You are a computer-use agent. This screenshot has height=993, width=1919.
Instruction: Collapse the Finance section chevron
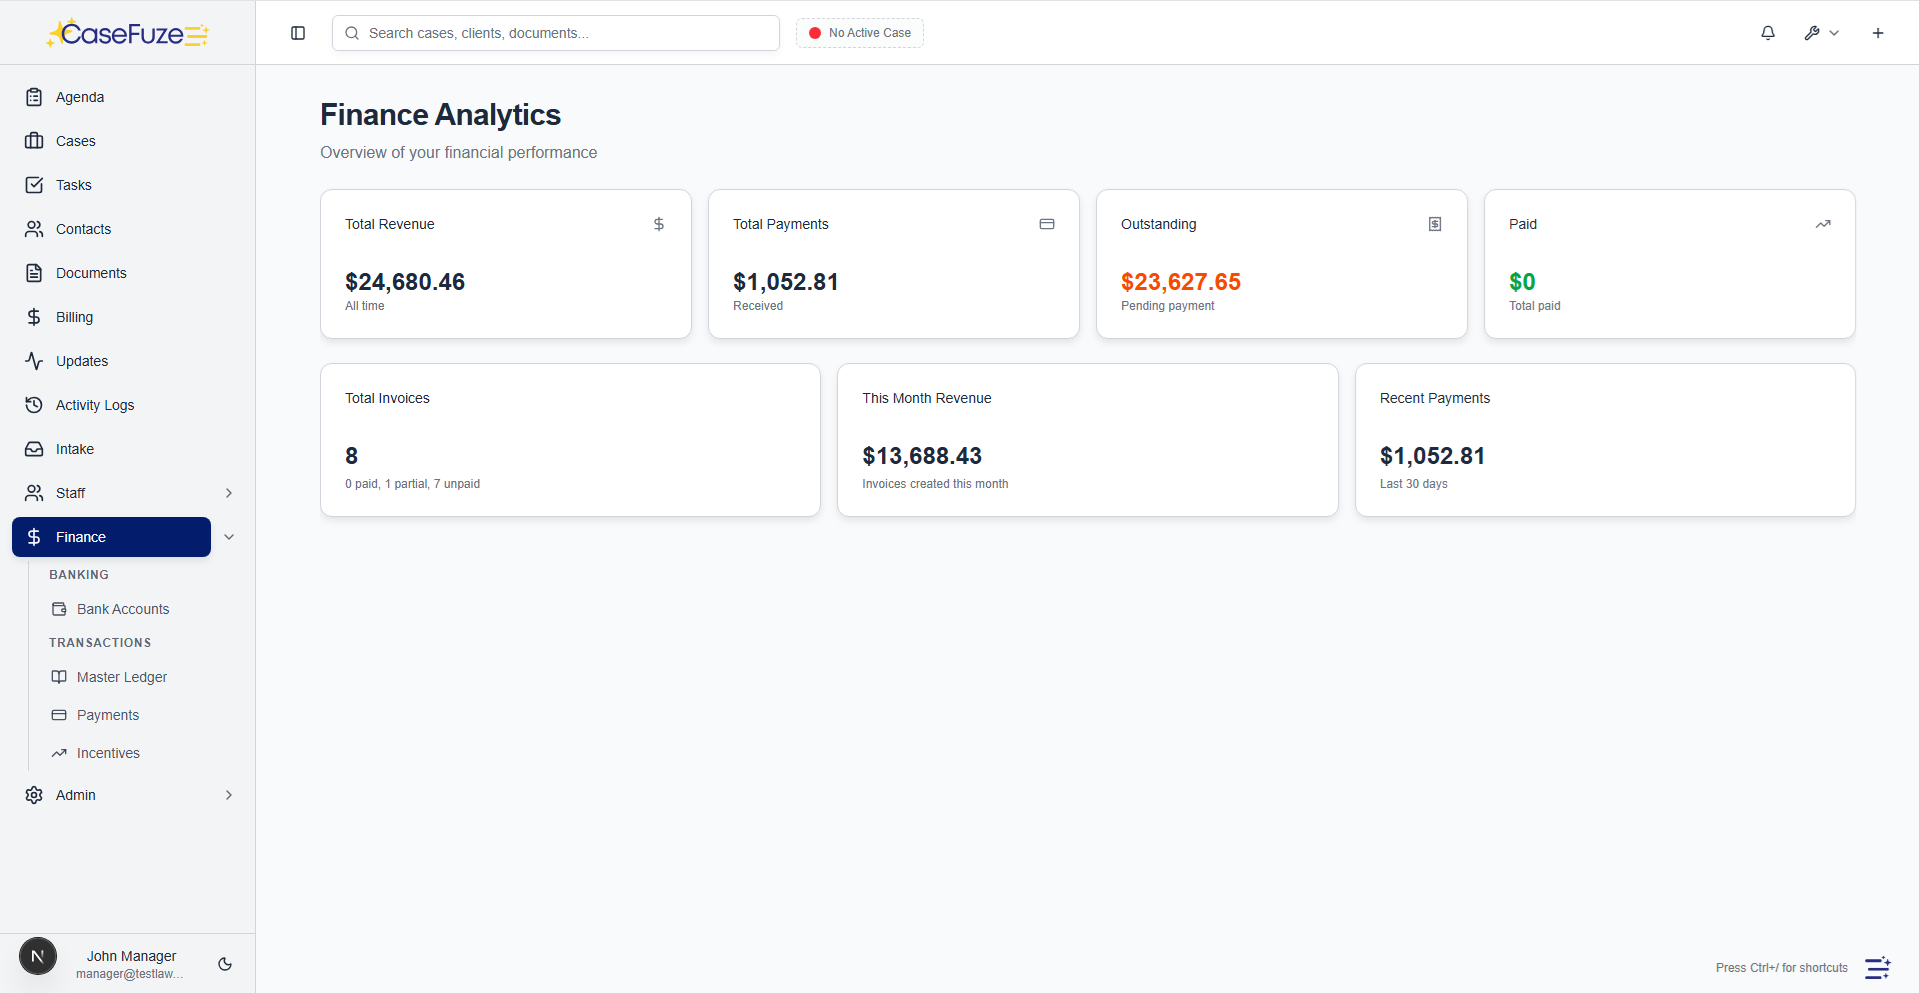coord(229,537)
